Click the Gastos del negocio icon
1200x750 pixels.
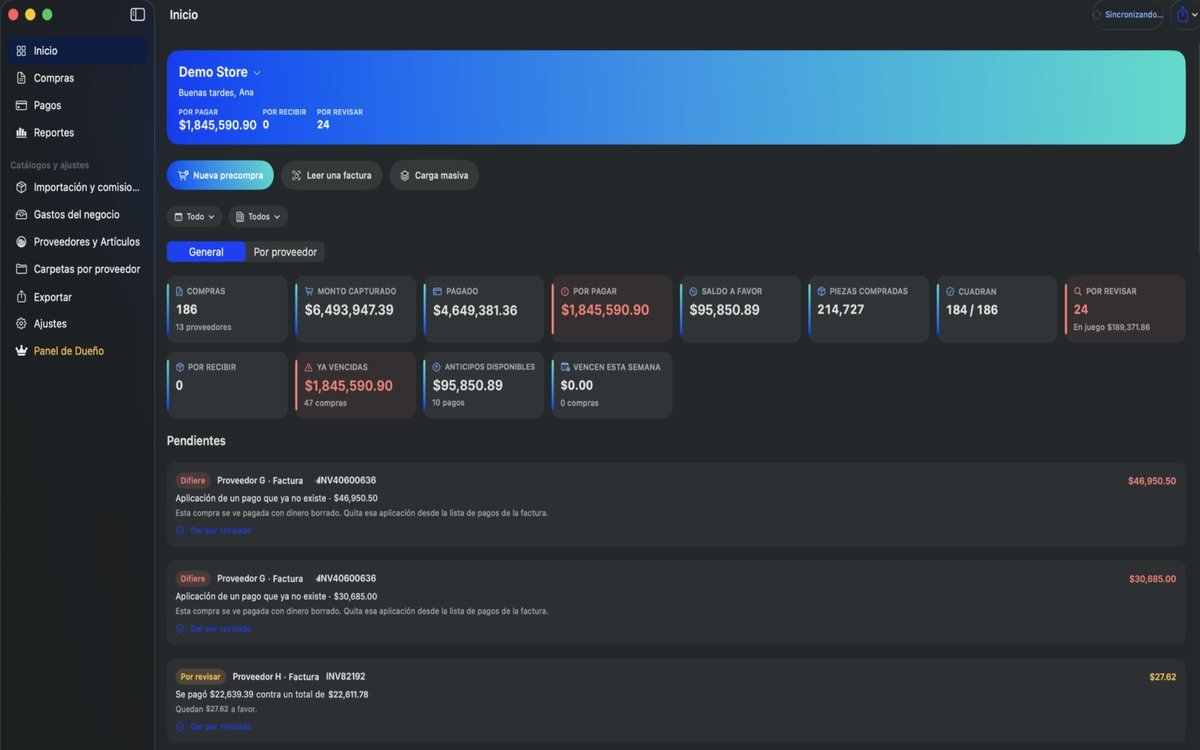point(21,215)
